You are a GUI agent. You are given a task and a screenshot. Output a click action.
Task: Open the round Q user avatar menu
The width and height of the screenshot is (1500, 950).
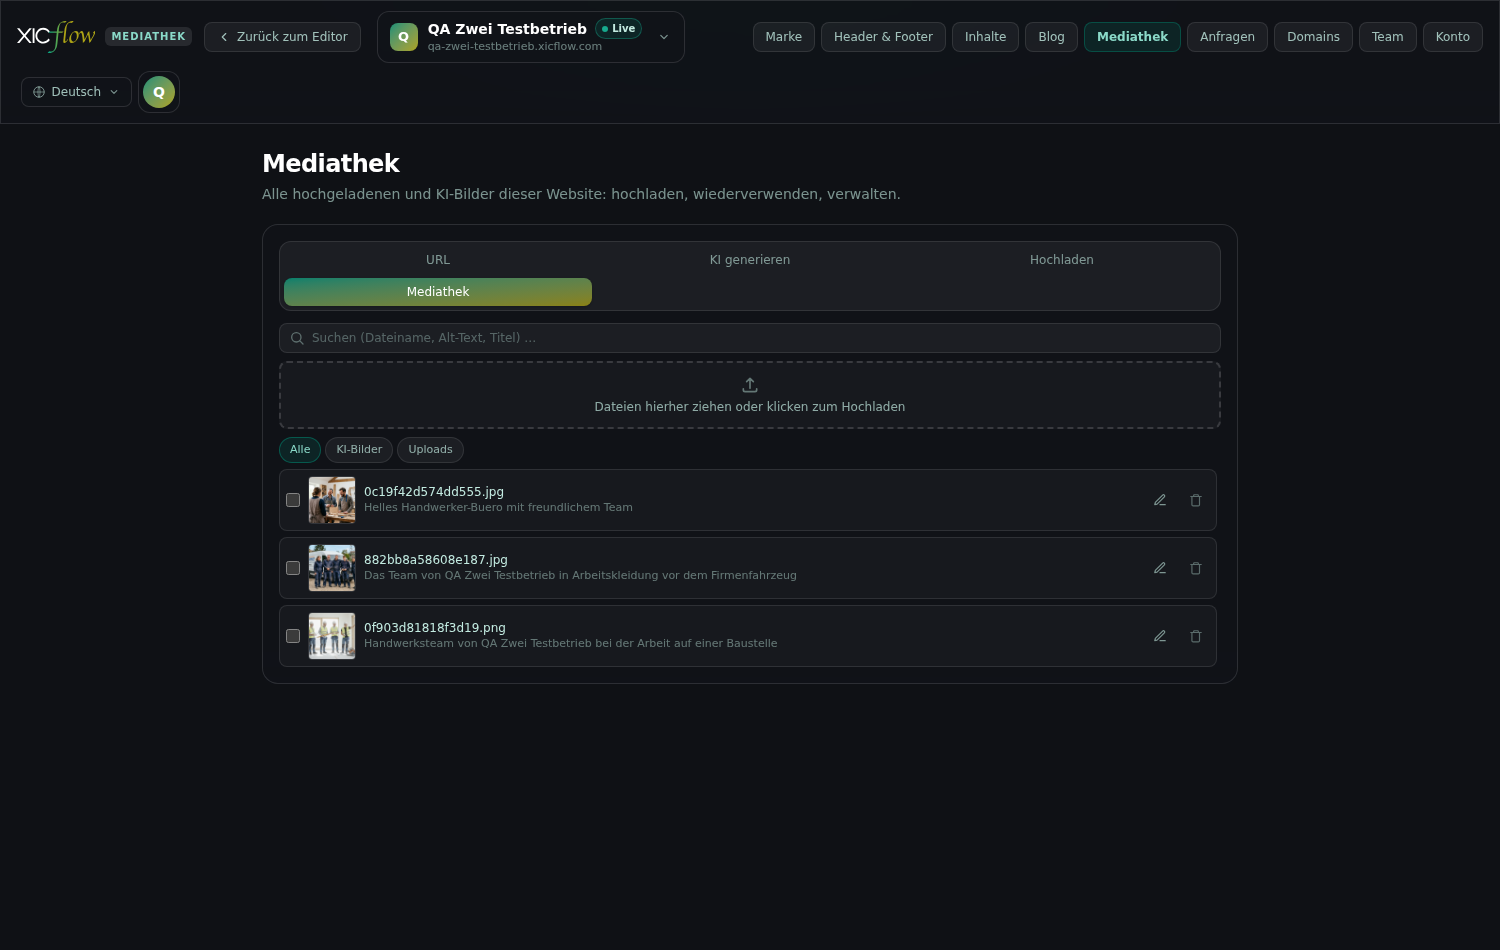pyautogui.click(x=159, y=92)
